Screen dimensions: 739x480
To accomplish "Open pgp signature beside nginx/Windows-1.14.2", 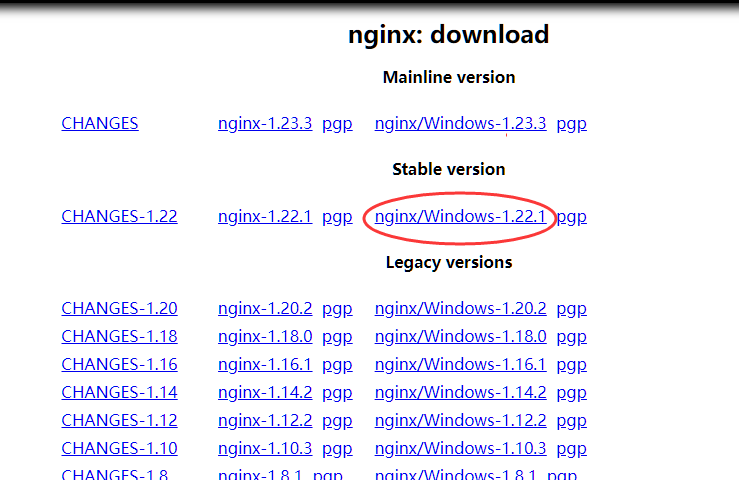I will click(572, 393).
